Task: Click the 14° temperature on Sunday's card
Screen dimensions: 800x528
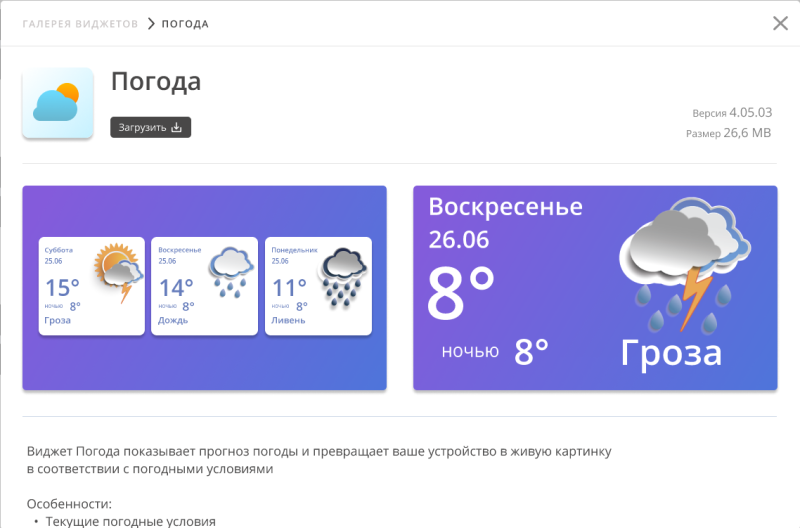Action: pos(176,288)
